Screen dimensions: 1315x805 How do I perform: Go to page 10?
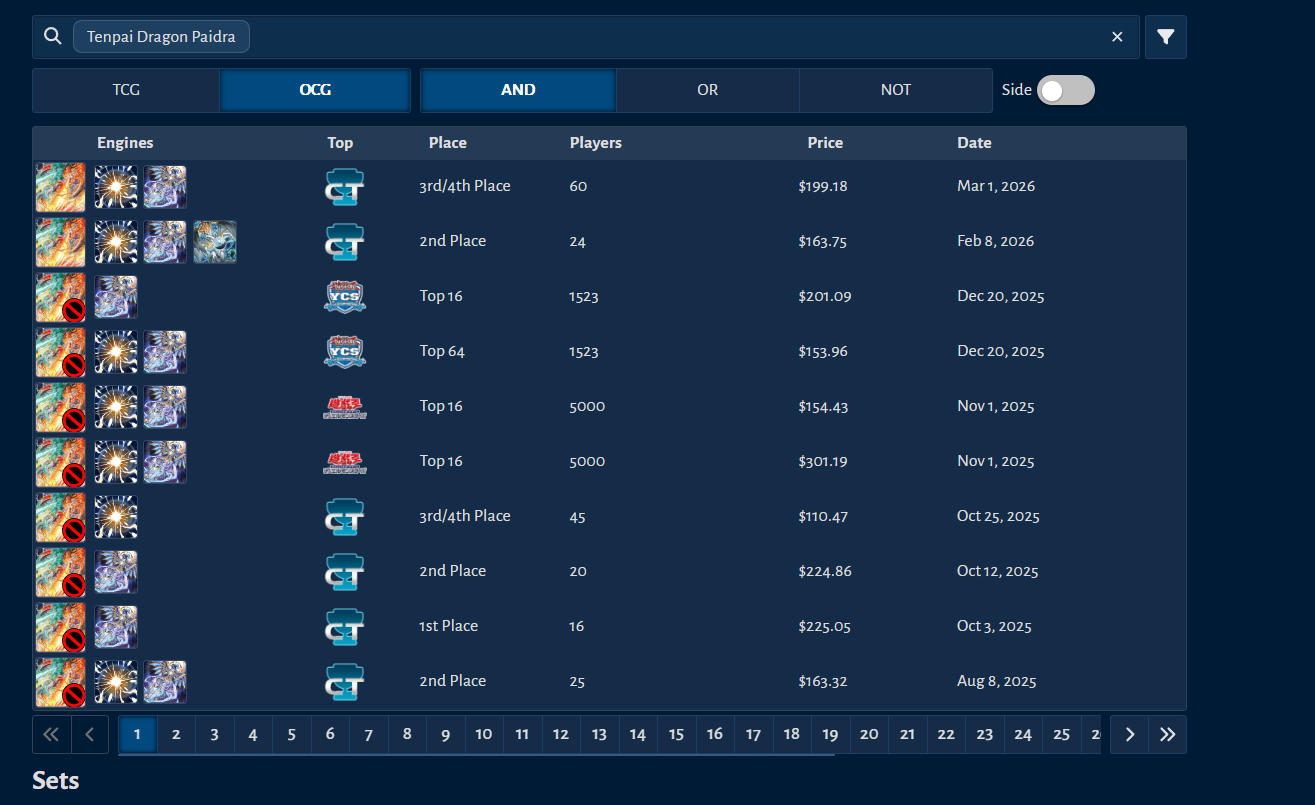(x=484, y=735)
